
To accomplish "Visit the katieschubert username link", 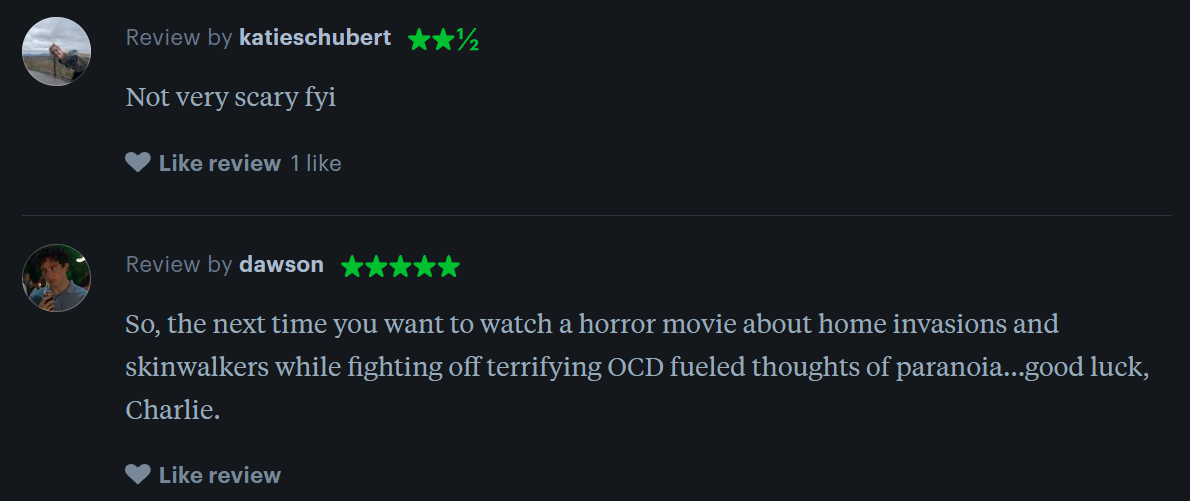I will pyautogui.click(x=315, y=38).
